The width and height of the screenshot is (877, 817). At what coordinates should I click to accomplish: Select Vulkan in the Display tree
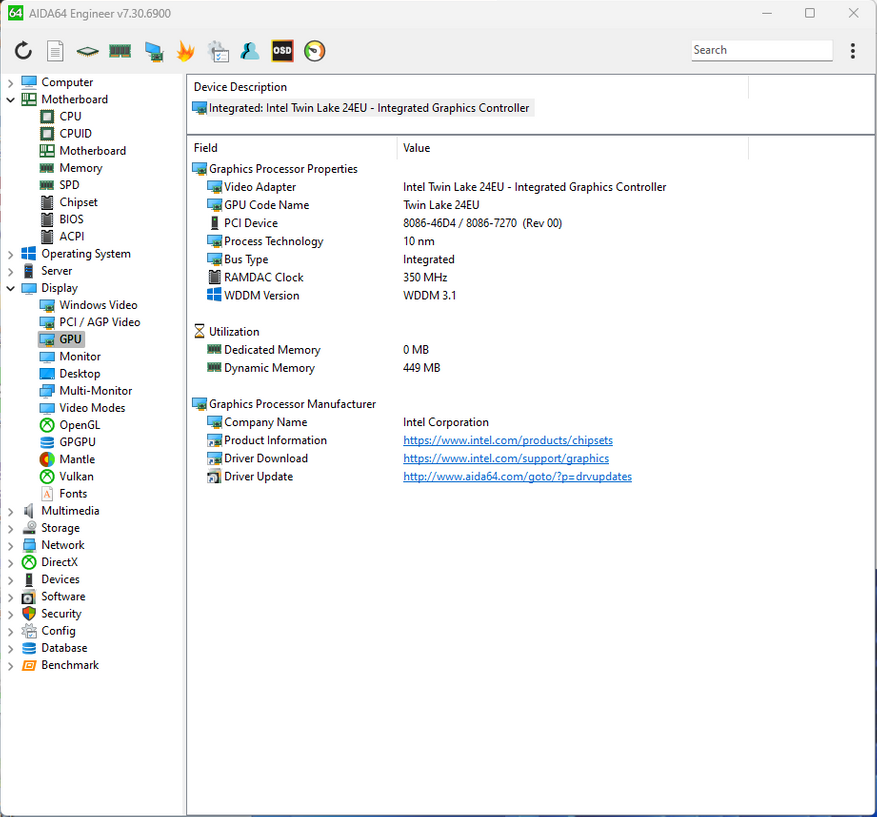76,477
